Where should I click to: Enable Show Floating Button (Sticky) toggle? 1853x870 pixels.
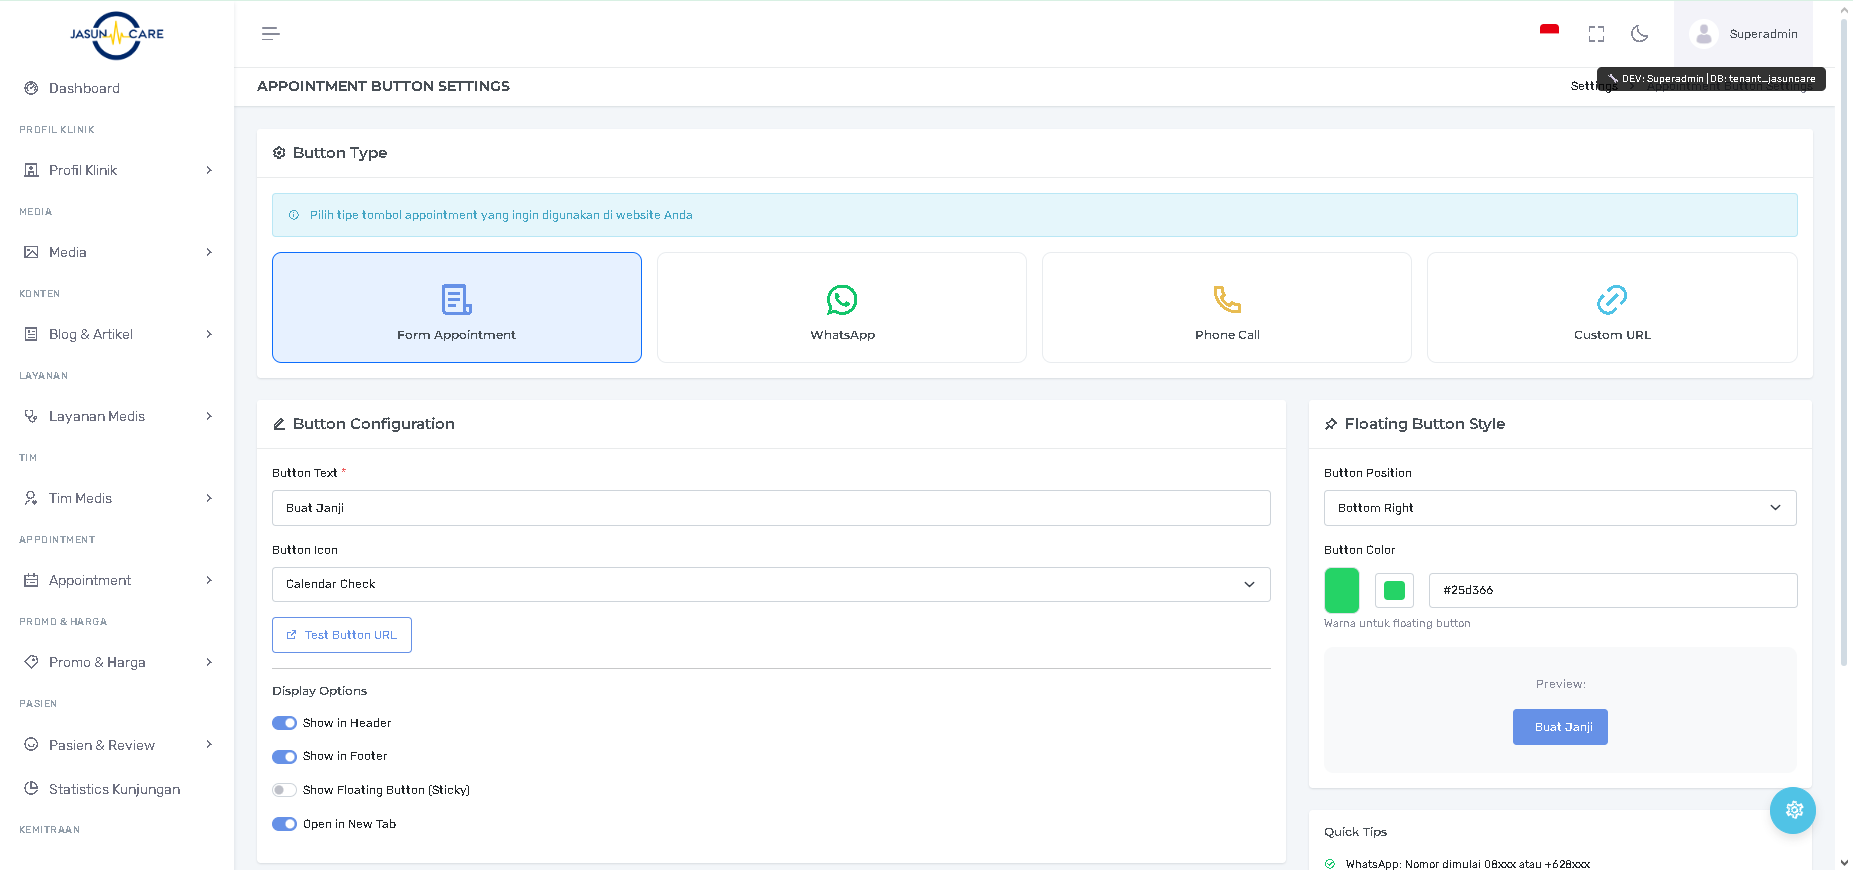coord(285,790)
